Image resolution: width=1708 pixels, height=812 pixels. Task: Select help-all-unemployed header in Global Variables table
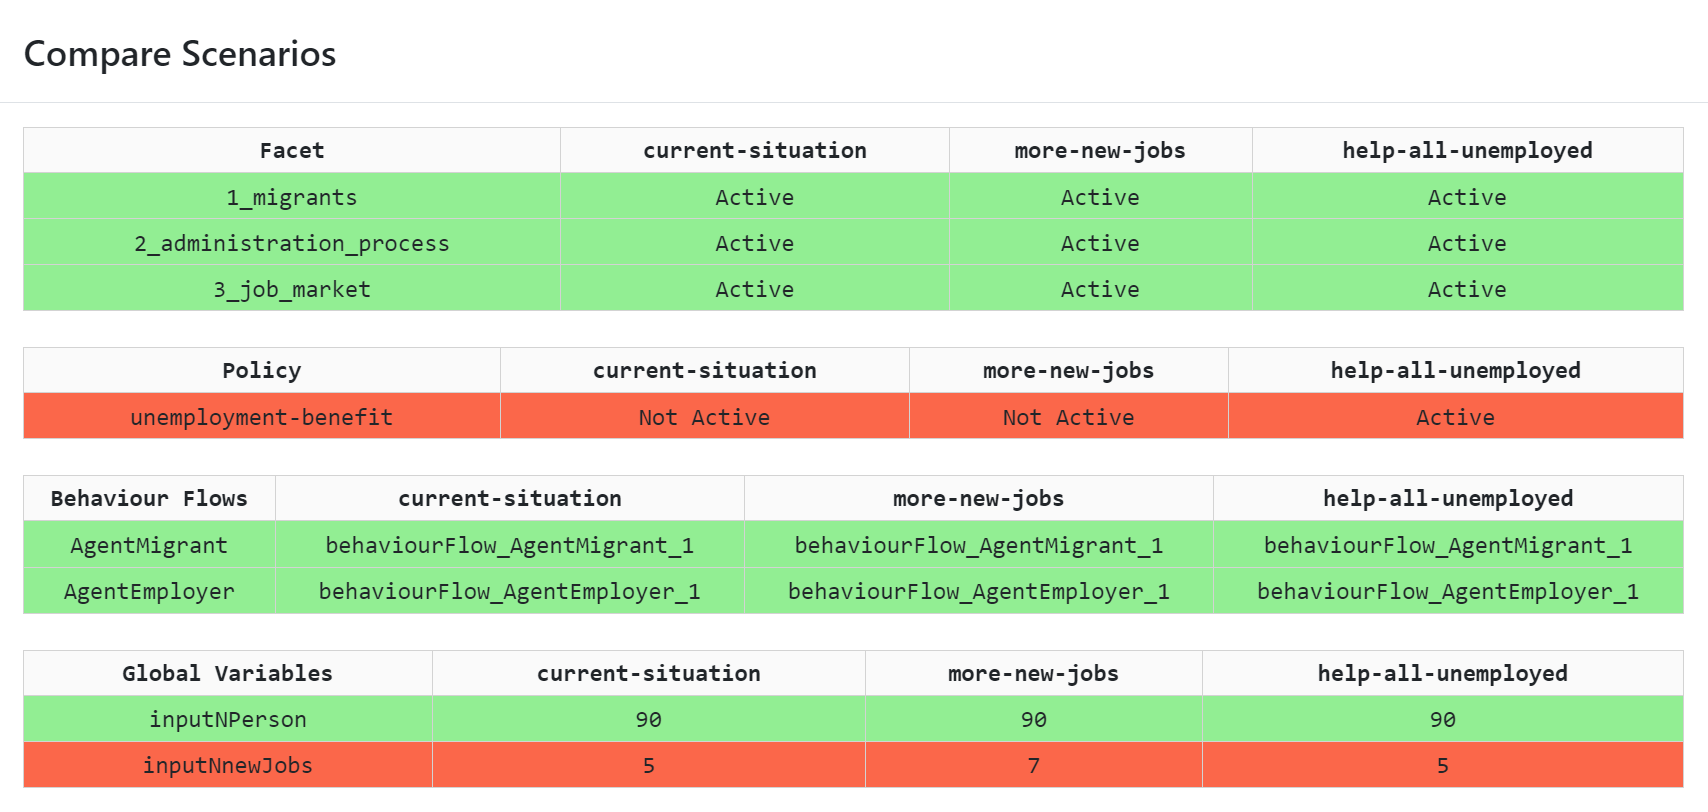(1442, 674)
